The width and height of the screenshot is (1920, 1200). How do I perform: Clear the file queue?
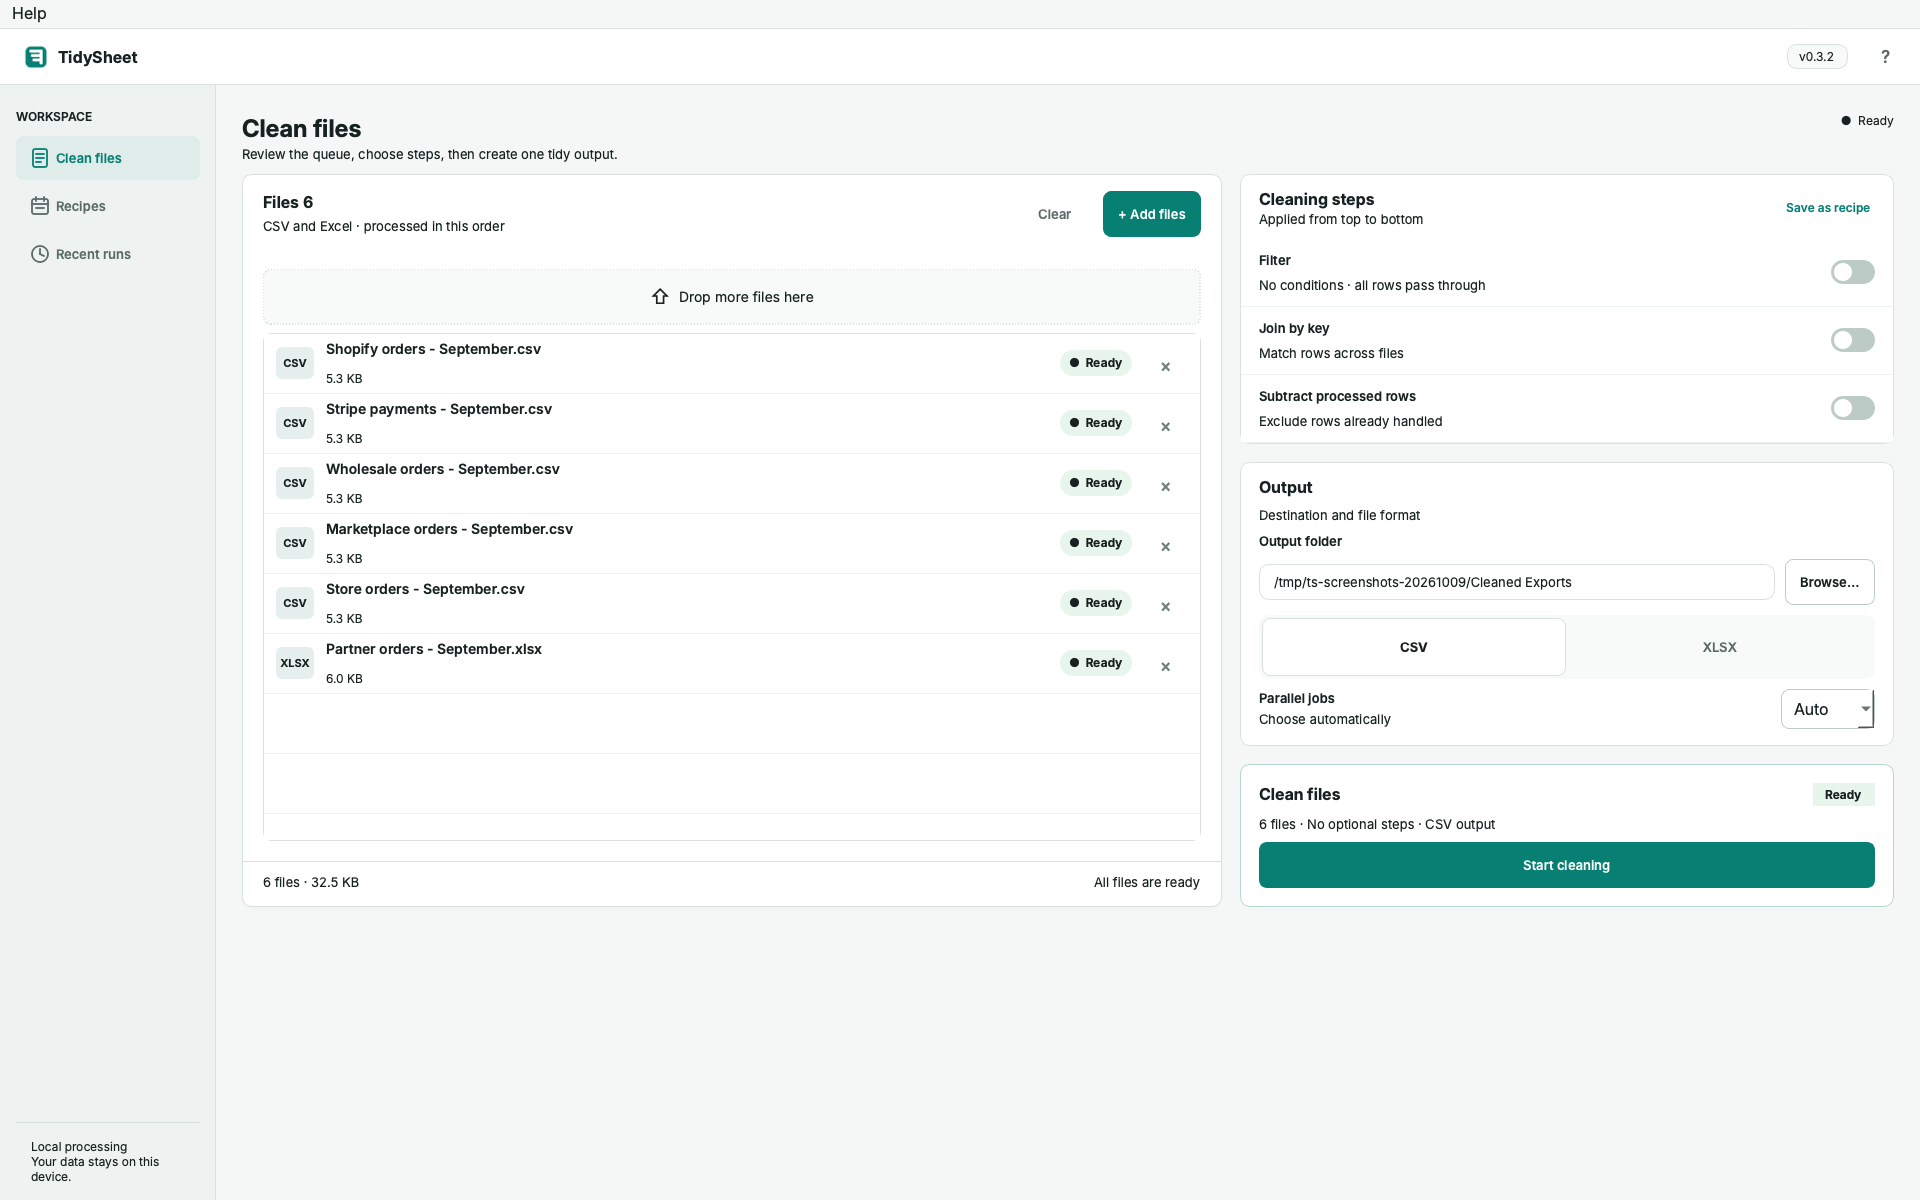(1054, 214)
